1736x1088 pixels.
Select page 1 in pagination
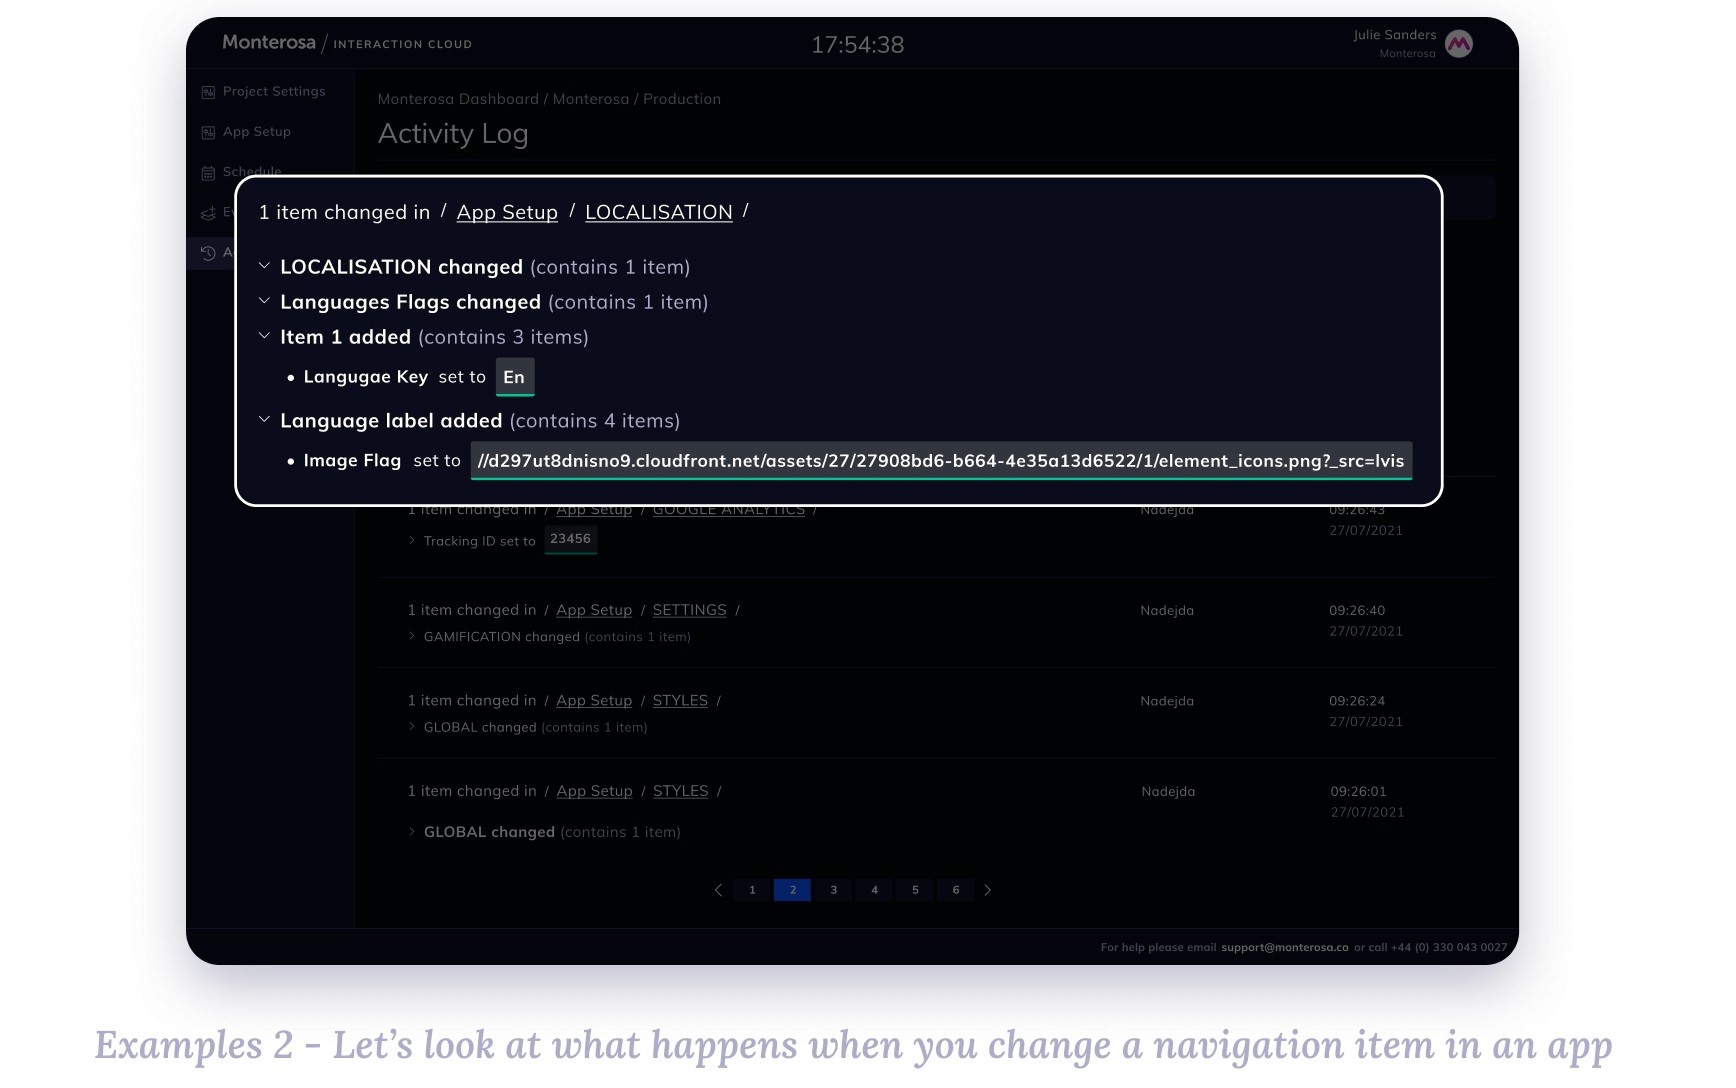752,890
